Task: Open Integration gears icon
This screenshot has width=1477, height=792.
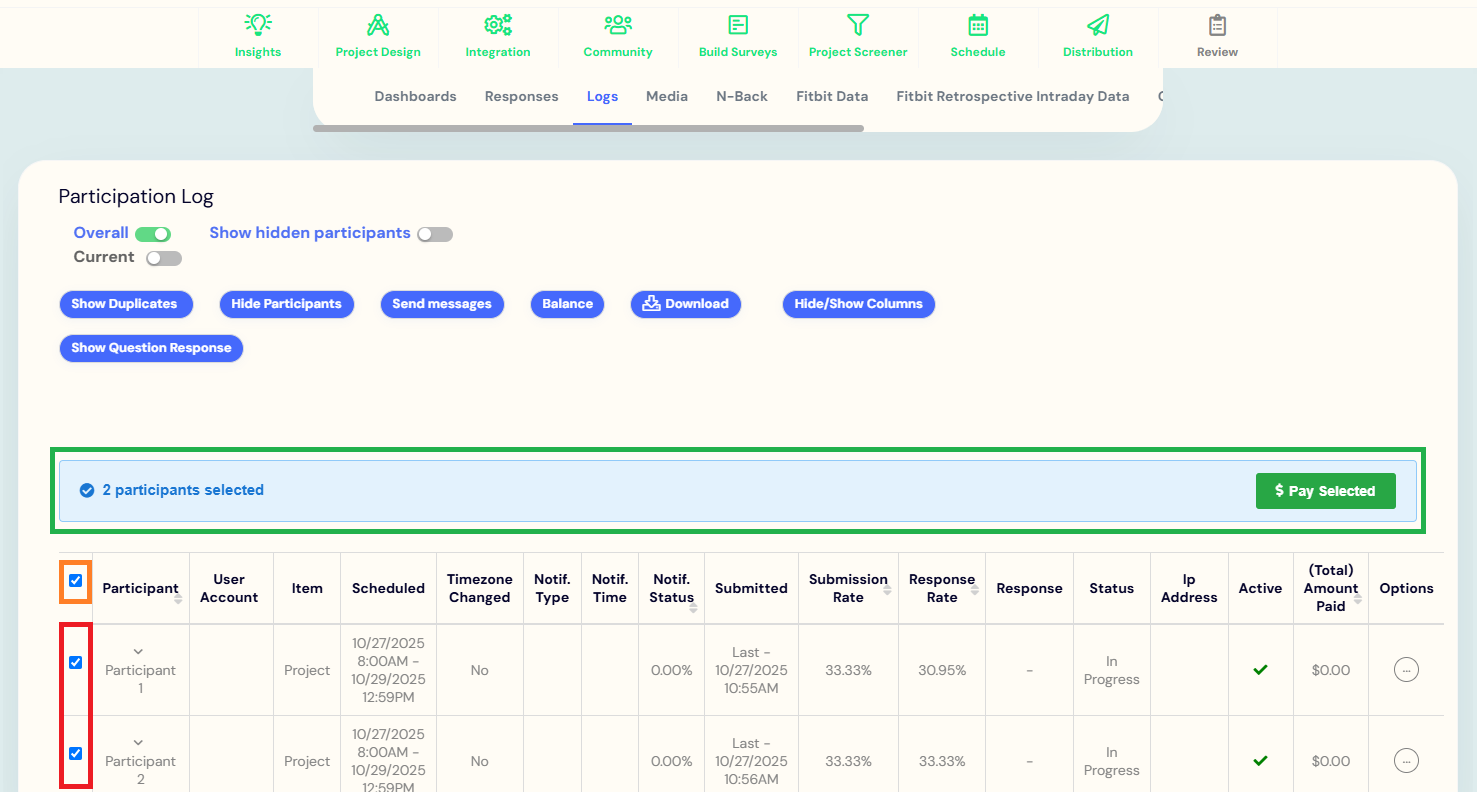Action: [x=497, y=26]
